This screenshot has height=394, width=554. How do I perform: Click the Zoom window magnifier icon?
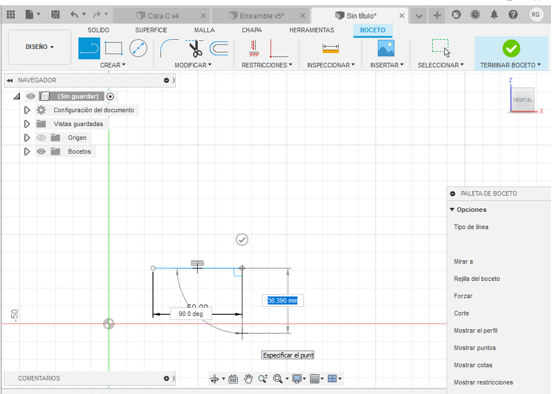tap(263, 379)
